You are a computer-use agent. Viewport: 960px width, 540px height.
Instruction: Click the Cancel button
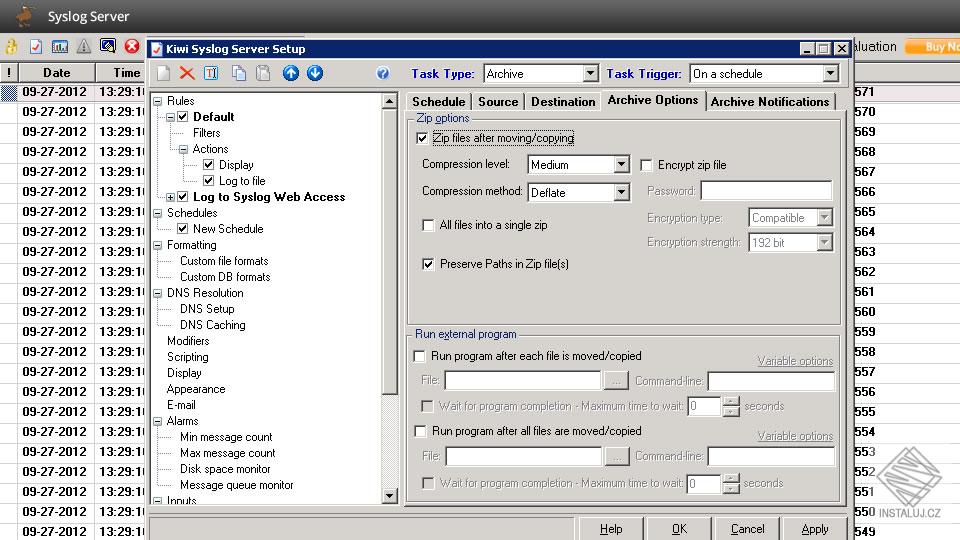coord(747,529)
